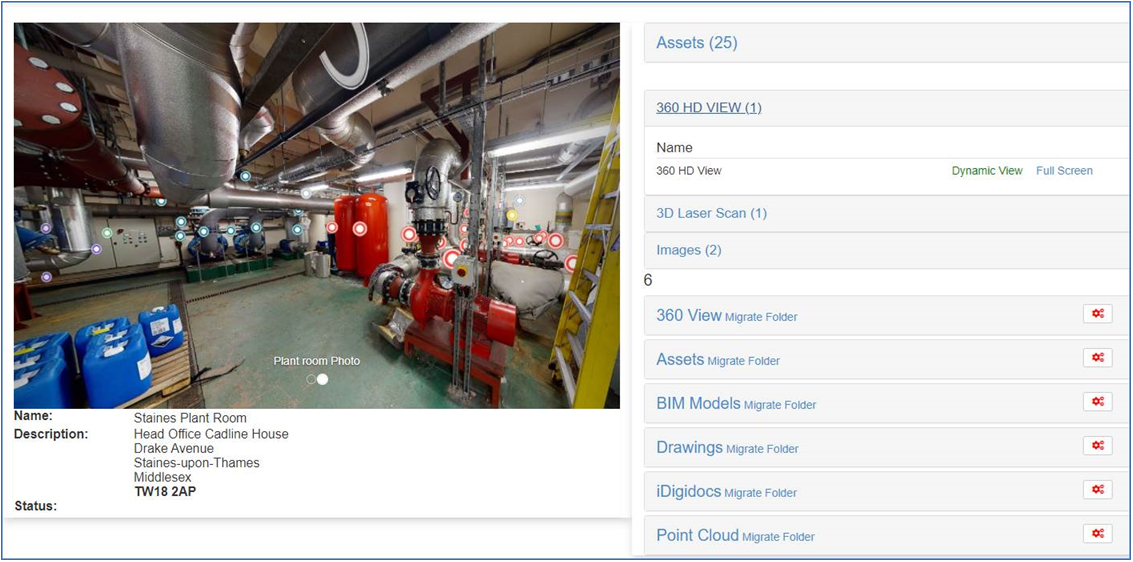
Task: Open the 360 View folder
Action: click(x=689, y=315)
